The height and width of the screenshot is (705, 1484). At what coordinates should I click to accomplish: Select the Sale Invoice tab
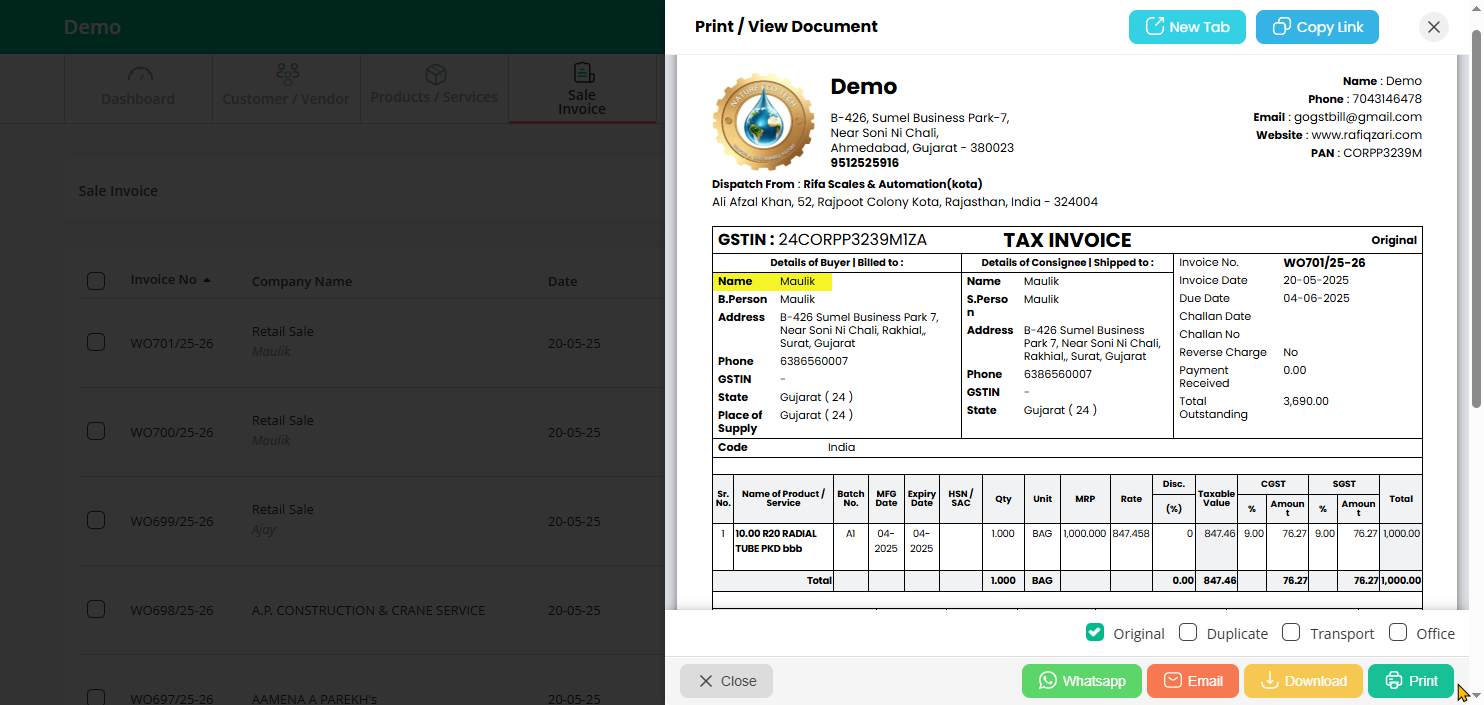(x=582, y=89)
